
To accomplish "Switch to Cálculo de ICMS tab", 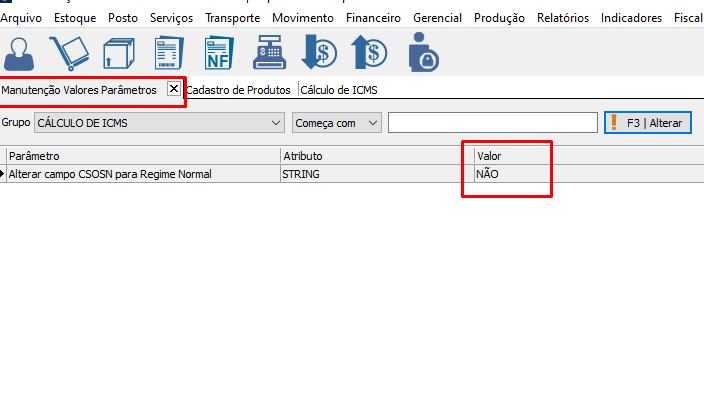I will 339,90.
